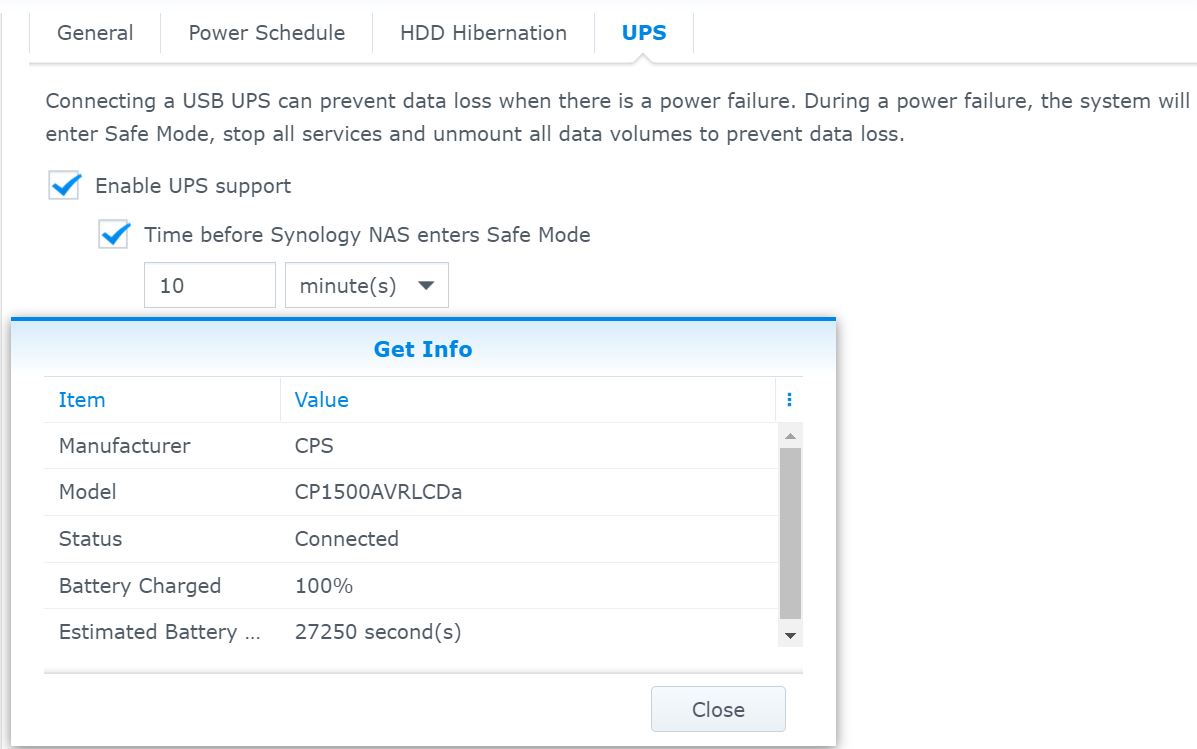Viewport: 1197px width, 749px height.
Task: Switch to the General tab
Action: pyautogui.click(x=95, y=33)
